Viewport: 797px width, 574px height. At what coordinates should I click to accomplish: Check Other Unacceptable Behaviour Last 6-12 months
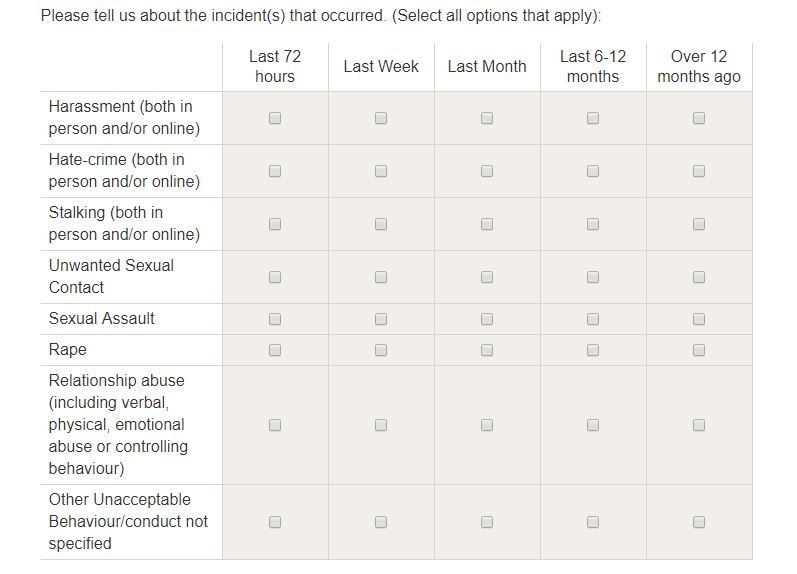[x=593, y=522]
